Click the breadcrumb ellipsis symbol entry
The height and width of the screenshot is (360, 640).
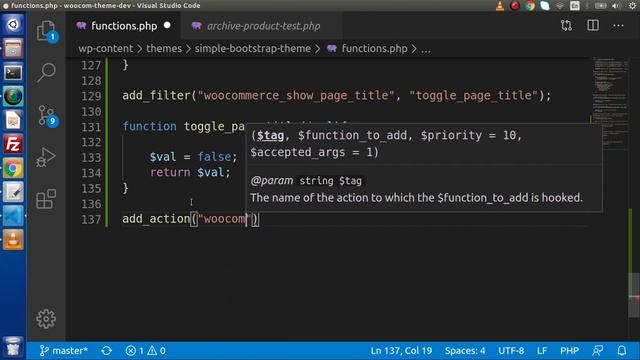(x=426, y=49)
